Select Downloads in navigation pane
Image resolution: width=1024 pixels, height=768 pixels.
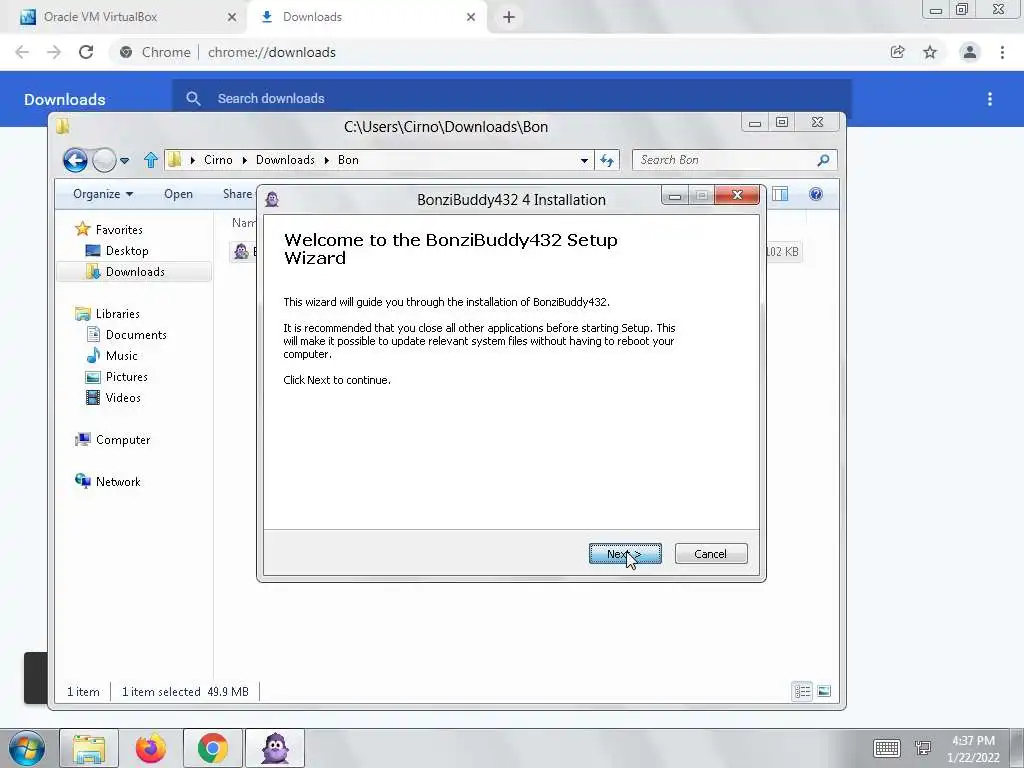click(x=135, y=272)
